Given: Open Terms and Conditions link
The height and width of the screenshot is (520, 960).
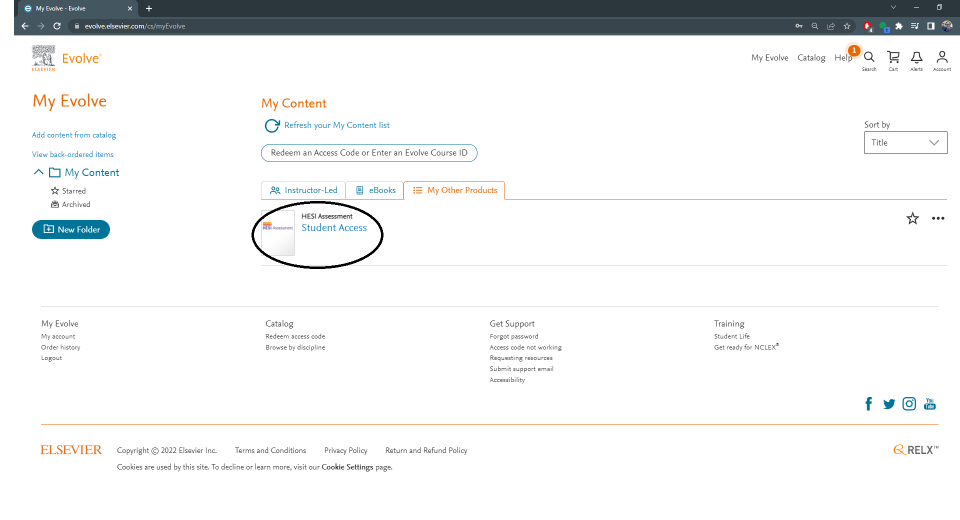Looking at the screenshot, I should pos(270,450).
